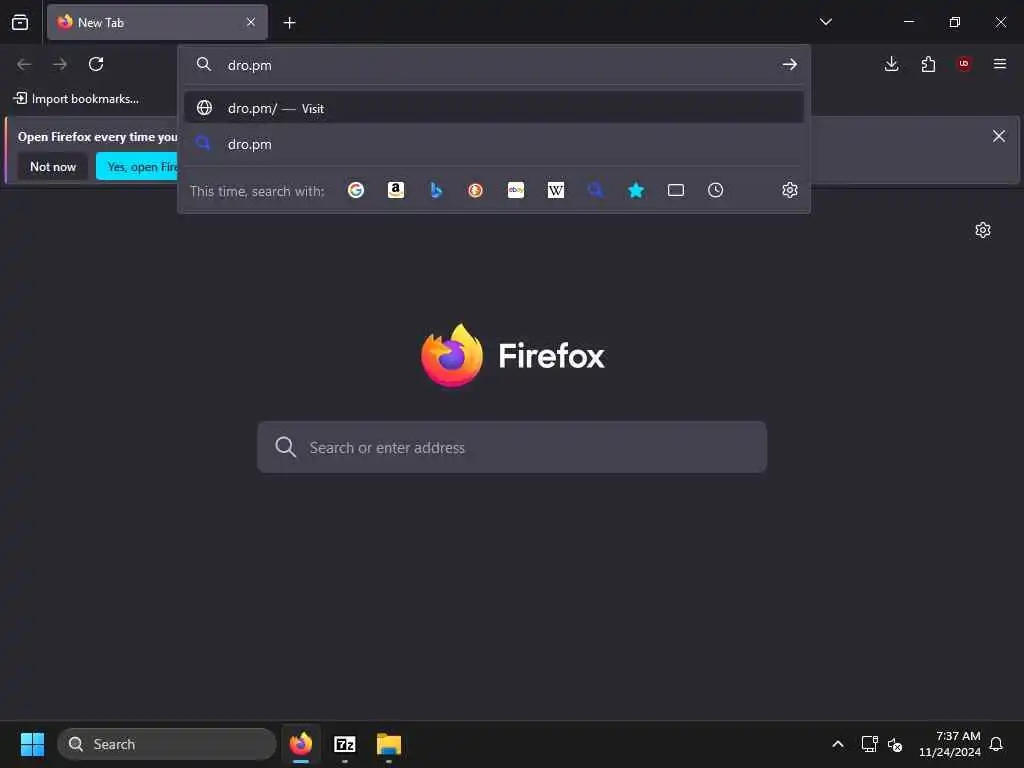Click the Not now button
Image resolution: width=1024 pixels, height=768 pixels.
point(53,167)
